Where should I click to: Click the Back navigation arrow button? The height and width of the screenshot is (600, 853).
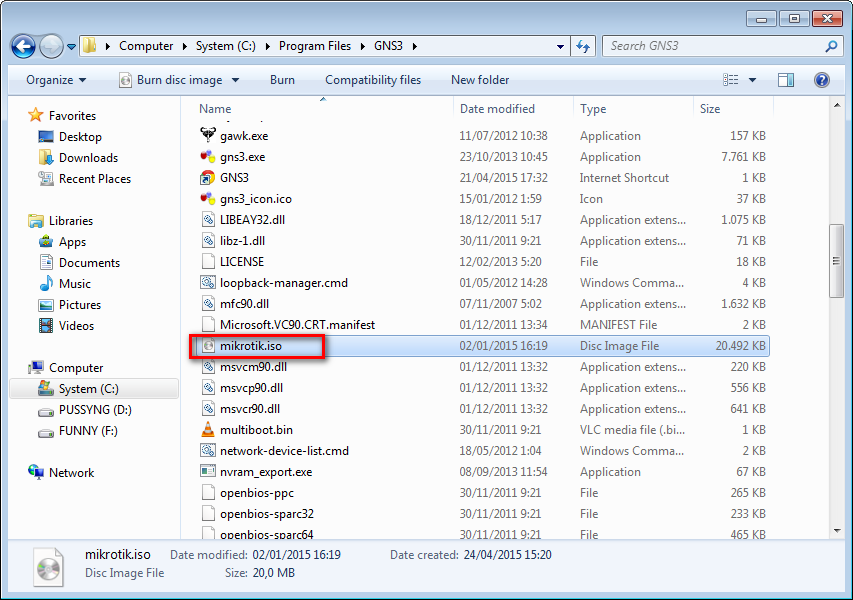(23, 46)
